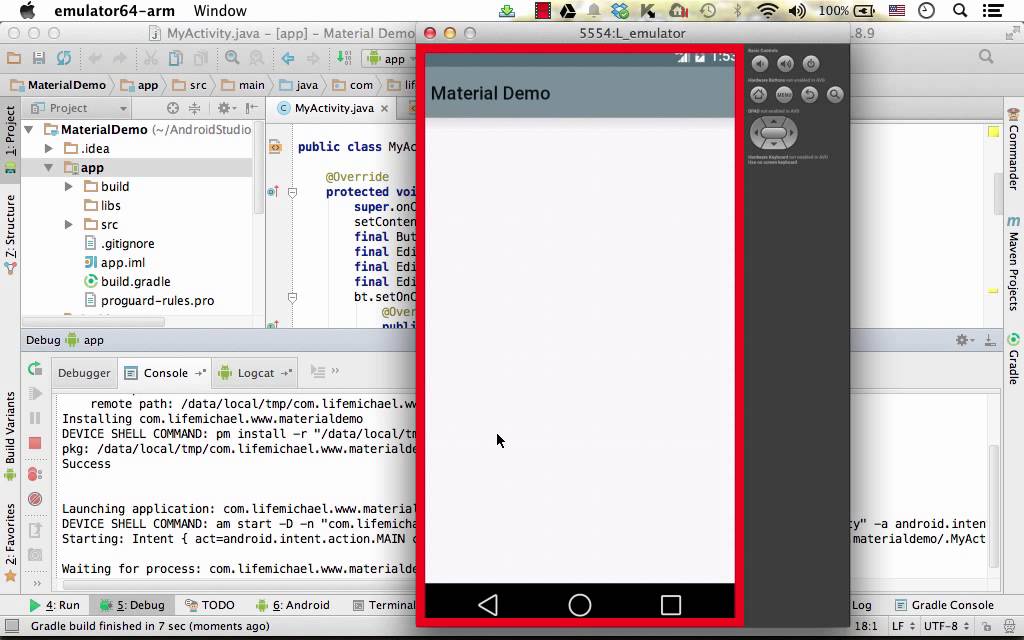The image size is (1024, 640).
Task: Switch to the Debugger tab
Action: coord(84,373)
